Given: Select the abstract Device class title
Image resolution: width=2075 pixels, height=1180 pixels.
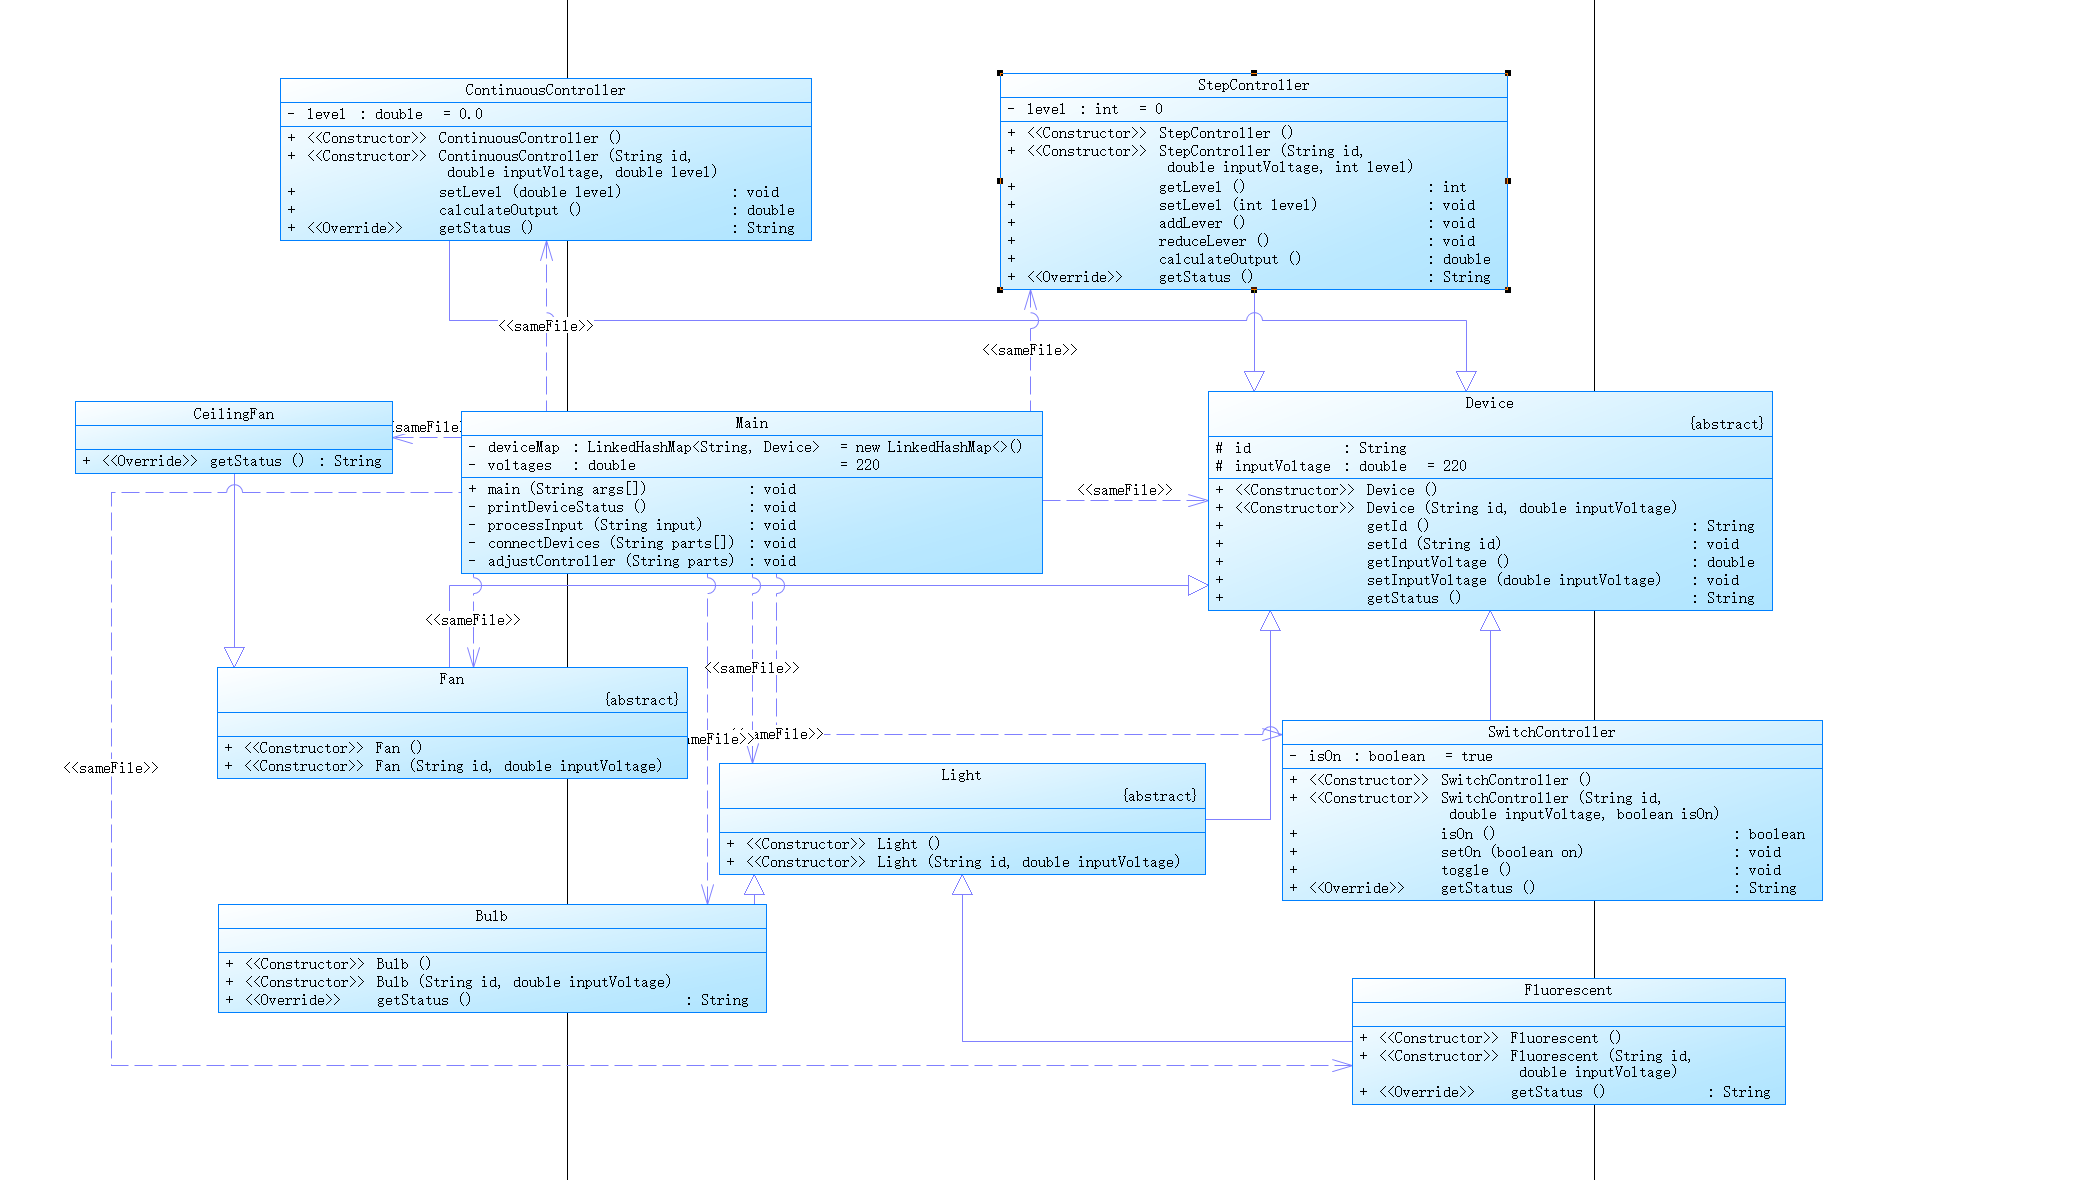Looking at the screenshot, I should pos(1489,403).
